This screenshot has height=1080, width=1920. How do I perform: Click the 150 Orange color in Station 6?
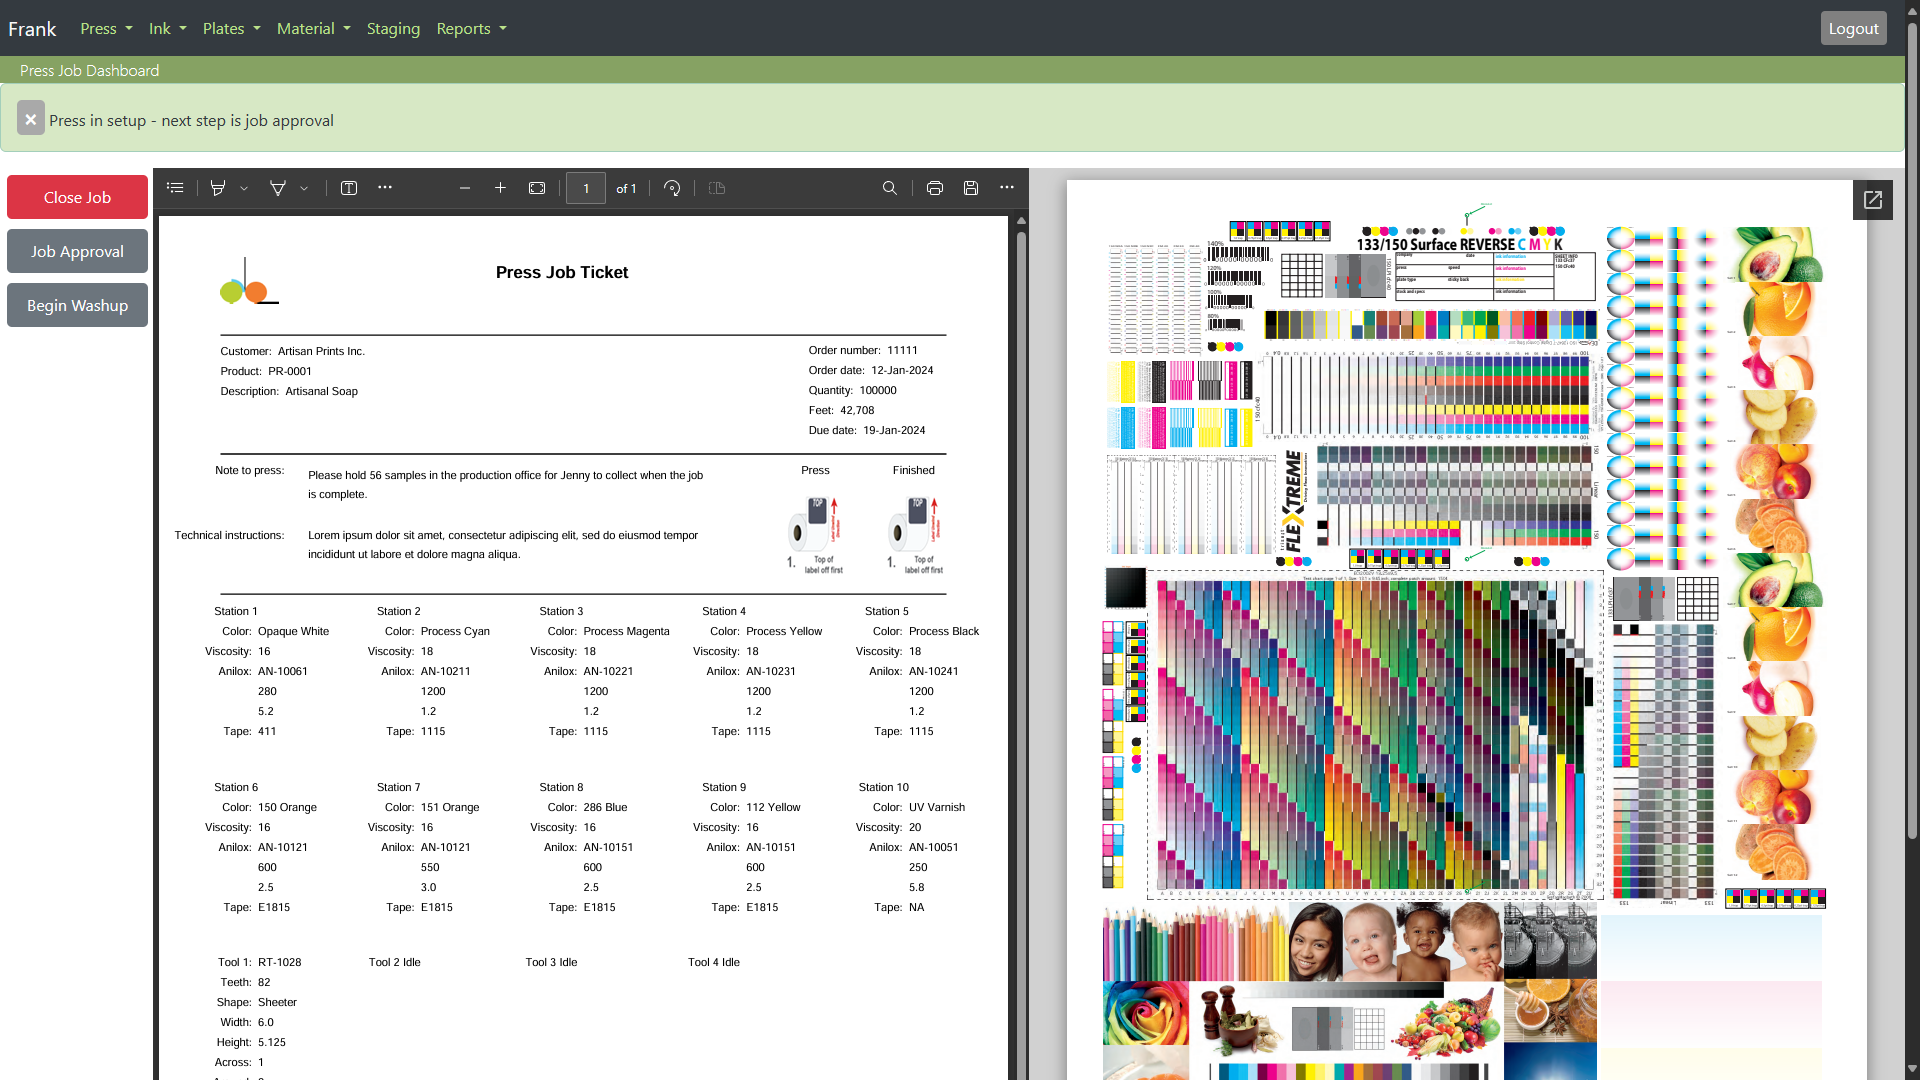[287, 807]
